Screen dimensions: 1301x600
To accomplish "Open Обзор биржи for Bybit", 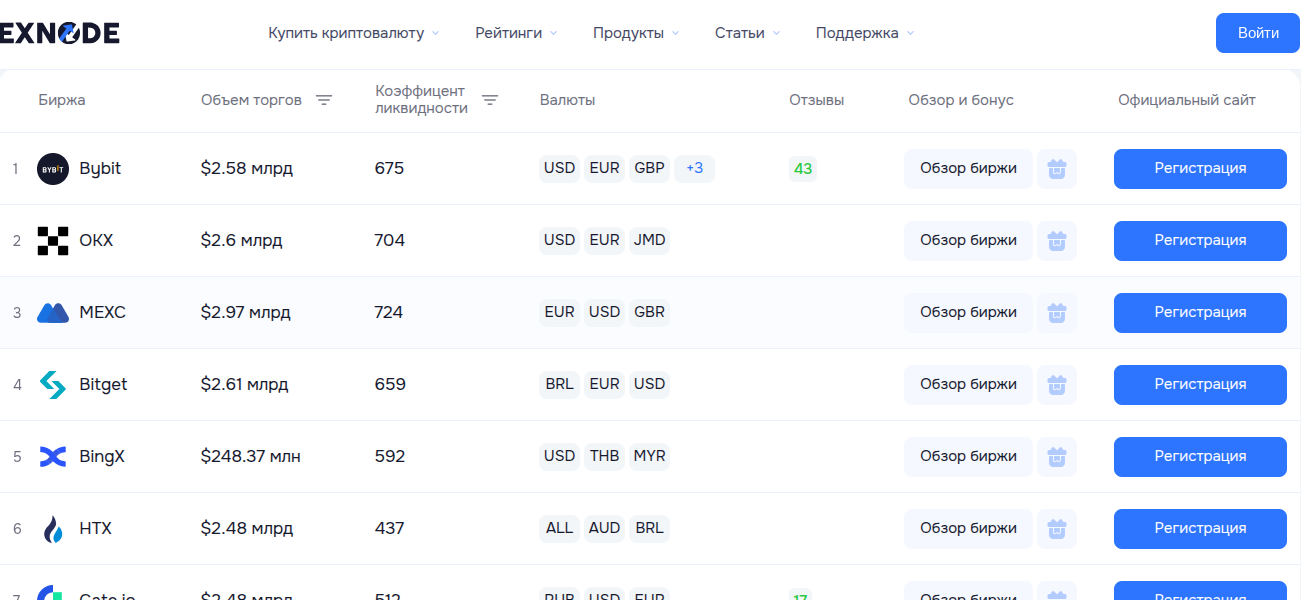I will pos(968,169).
